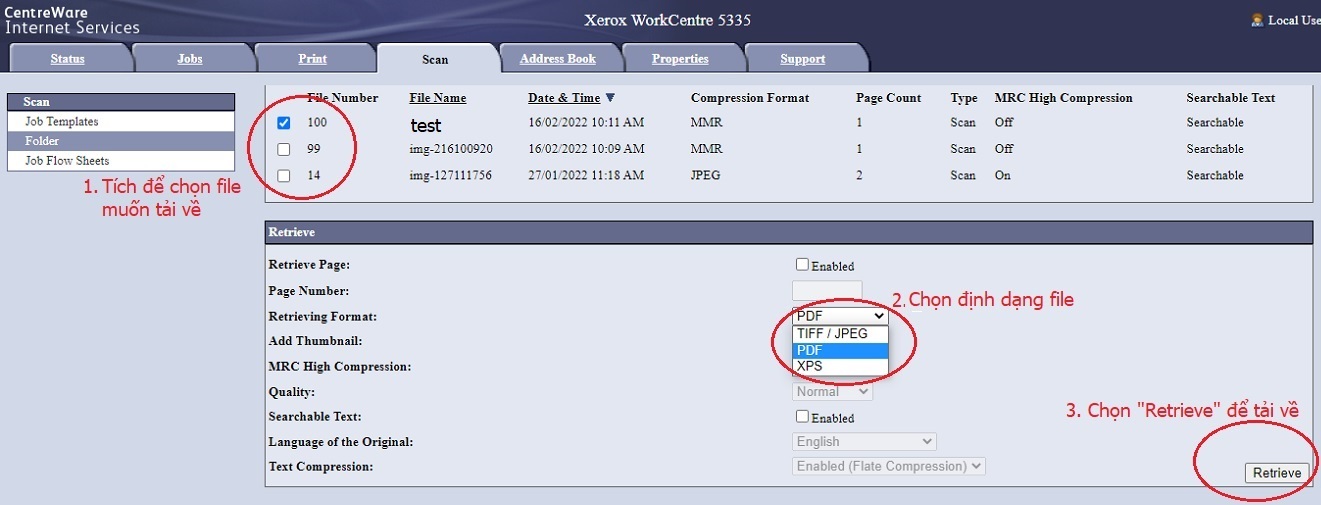The width and height of the screenshot is (1321, 505).
Task: Click the Scan section header in sidebar
Action: 121,102
